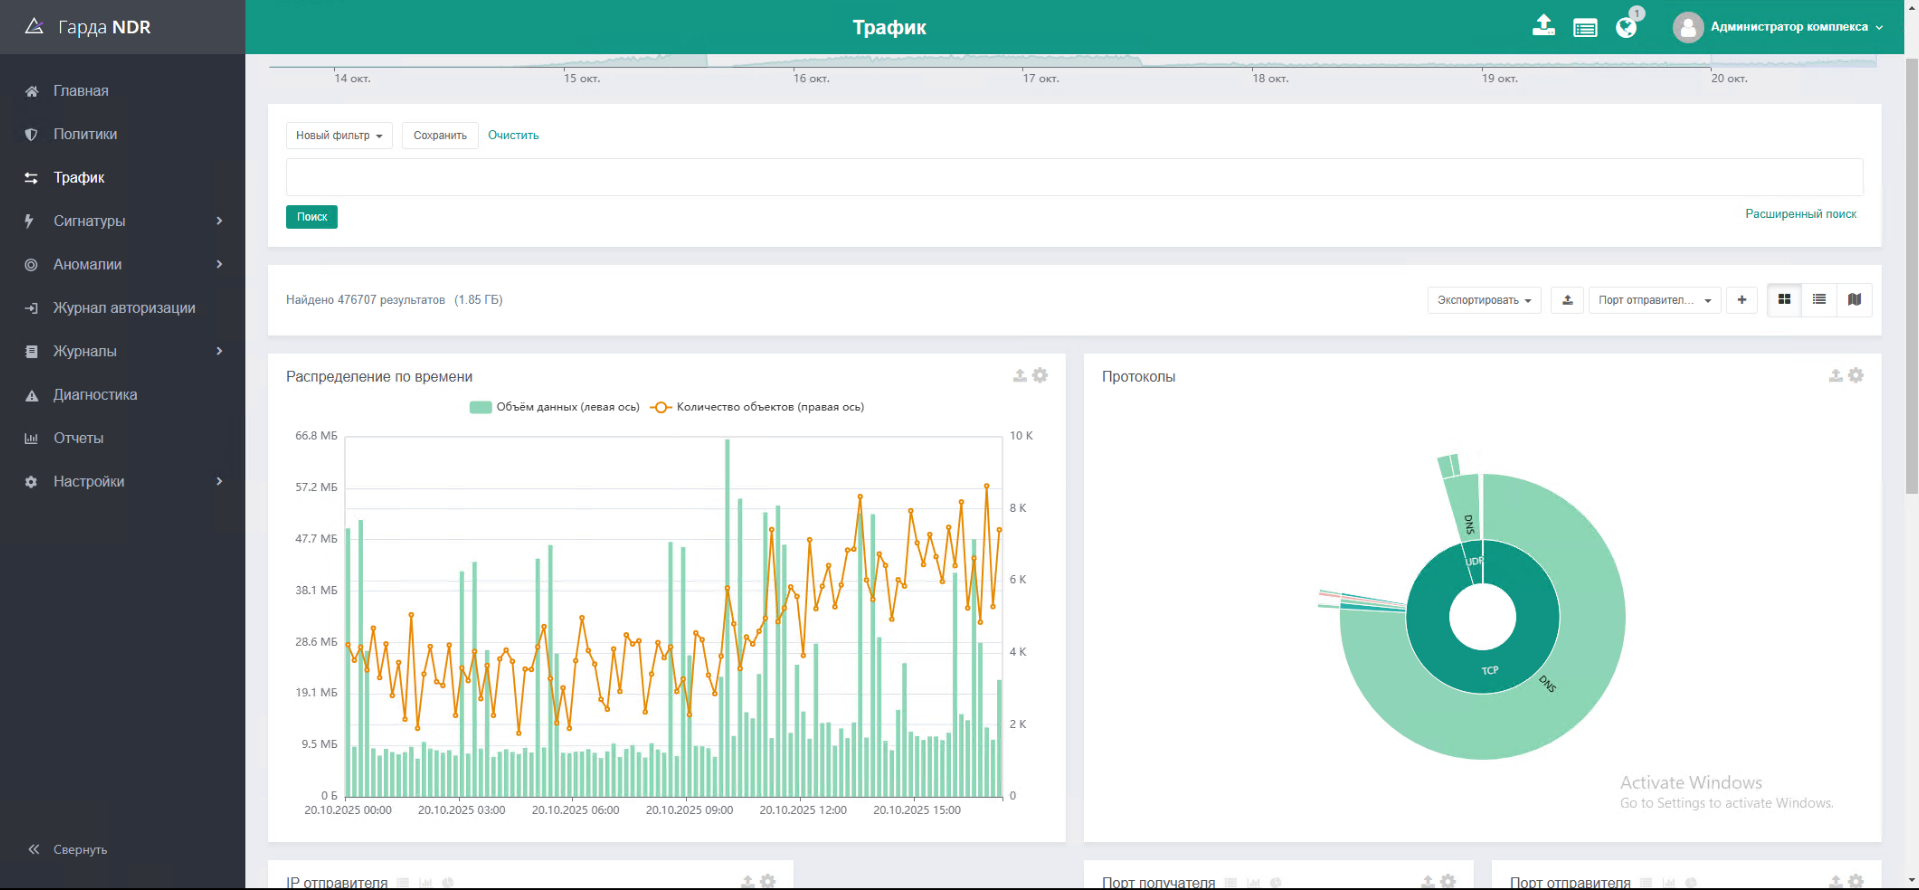This screenshot has width=1919, height=890.
Task: Click the green Поиск button
Action: (x=312, y=217)
